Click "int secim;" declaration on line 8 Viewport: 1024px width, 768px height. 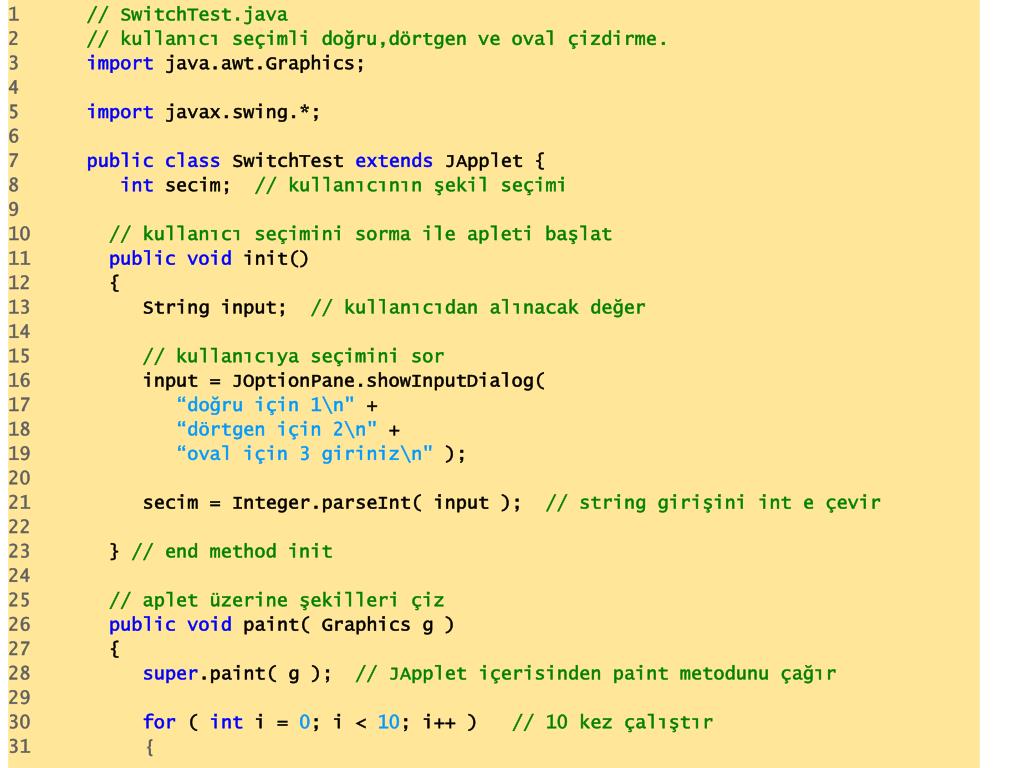click(x=175, y=185)
